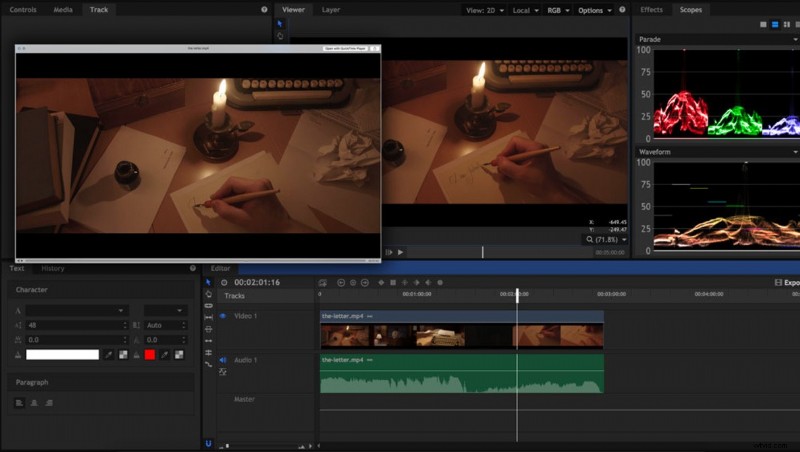Select side-by-side scopes layout icon

787,24
